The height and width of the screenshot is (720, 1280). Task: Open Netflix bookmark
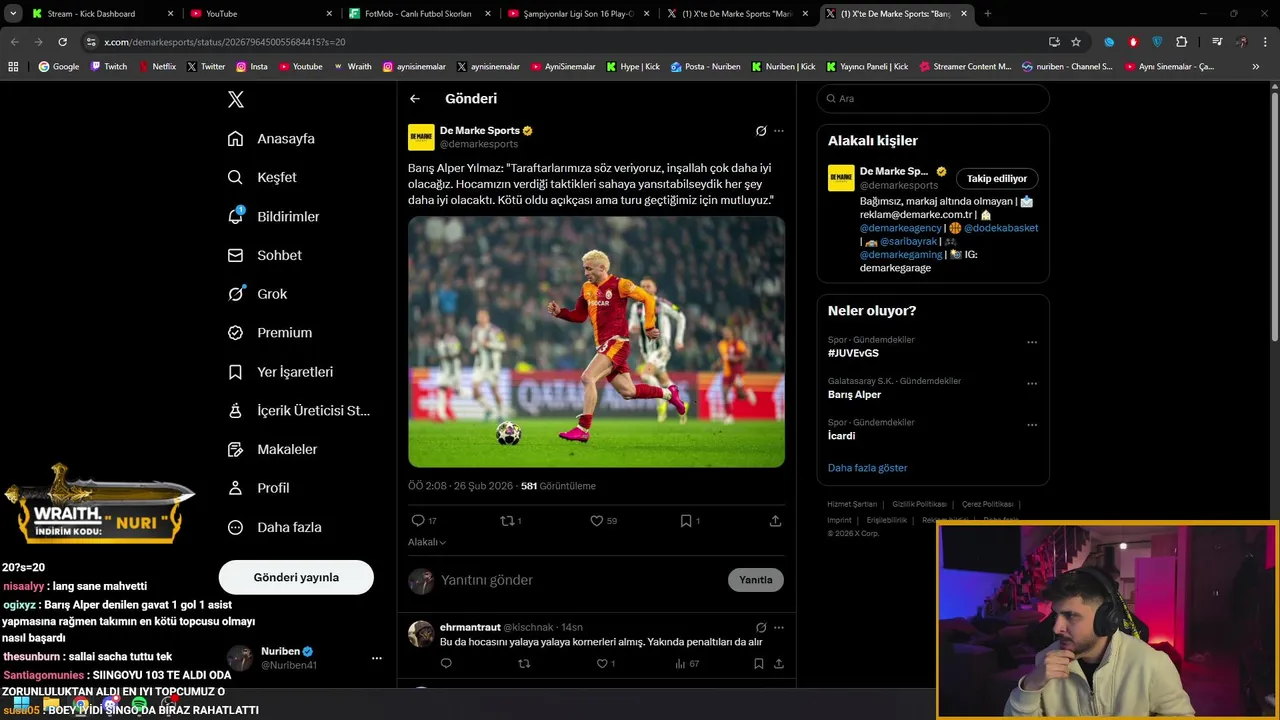[x=156, y=67]
